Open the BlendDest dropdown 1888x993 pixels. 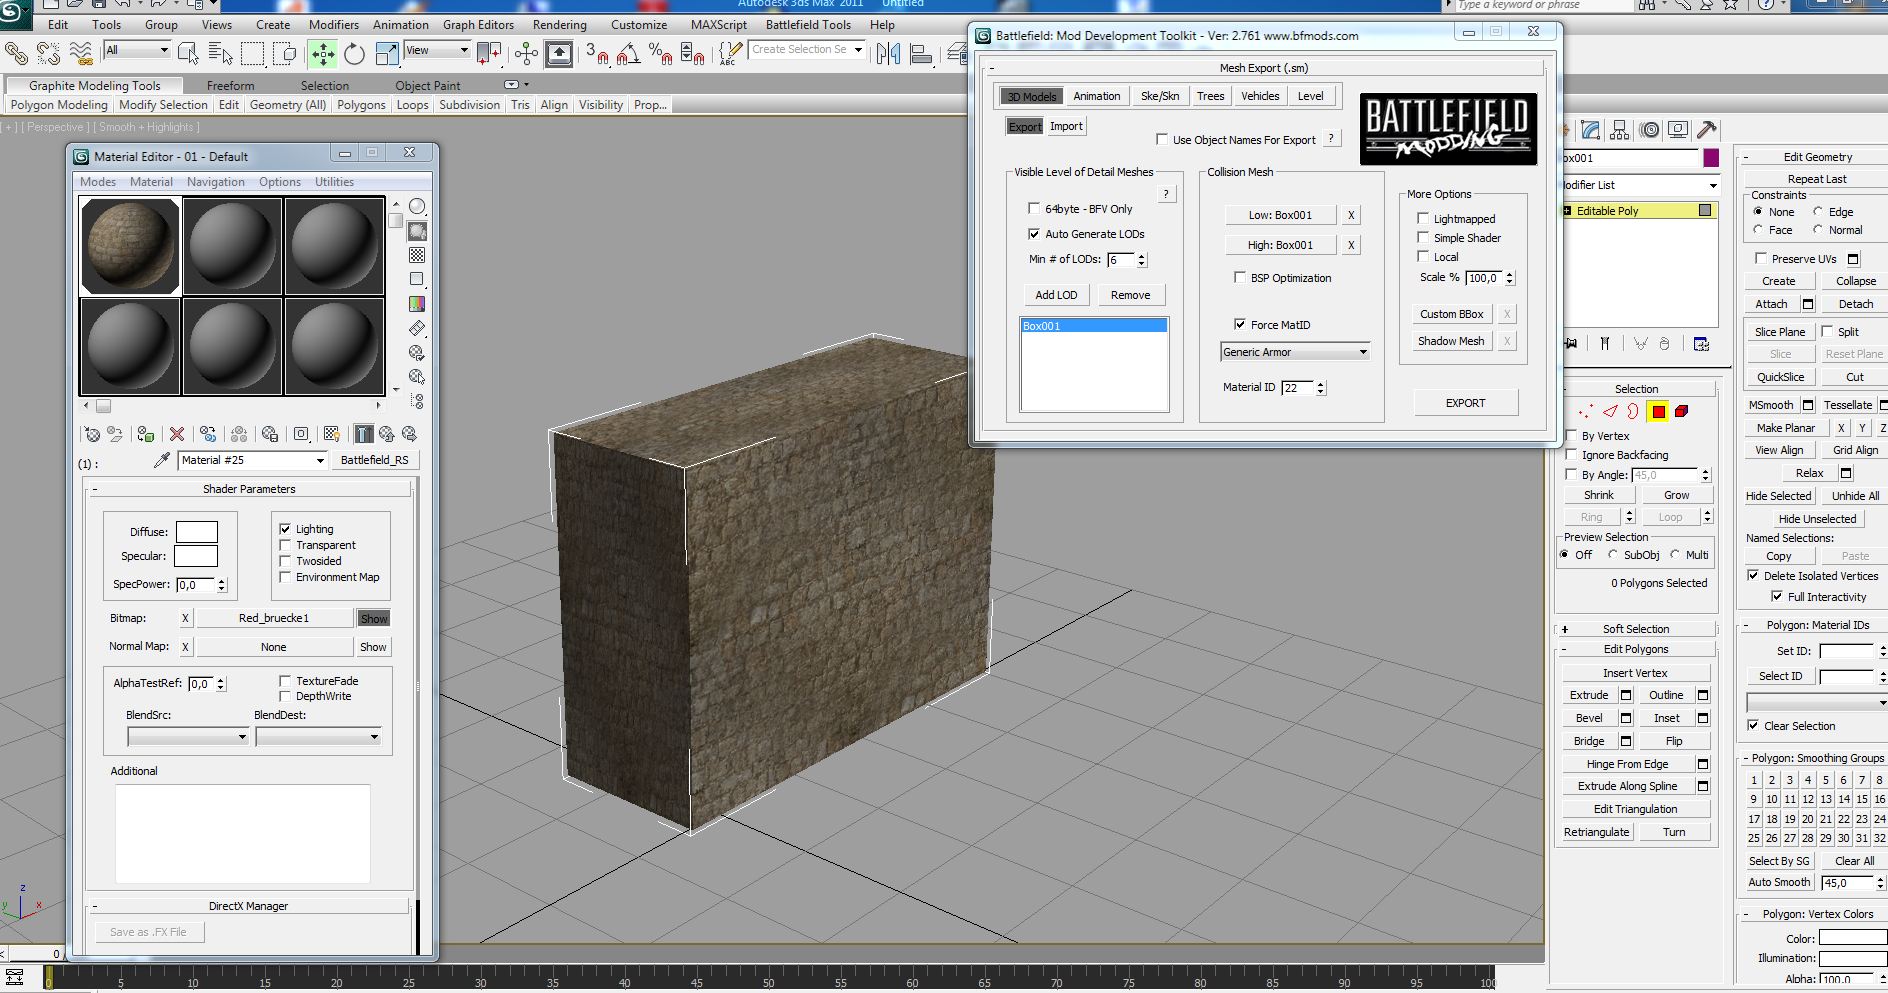[x=318, y=737]
